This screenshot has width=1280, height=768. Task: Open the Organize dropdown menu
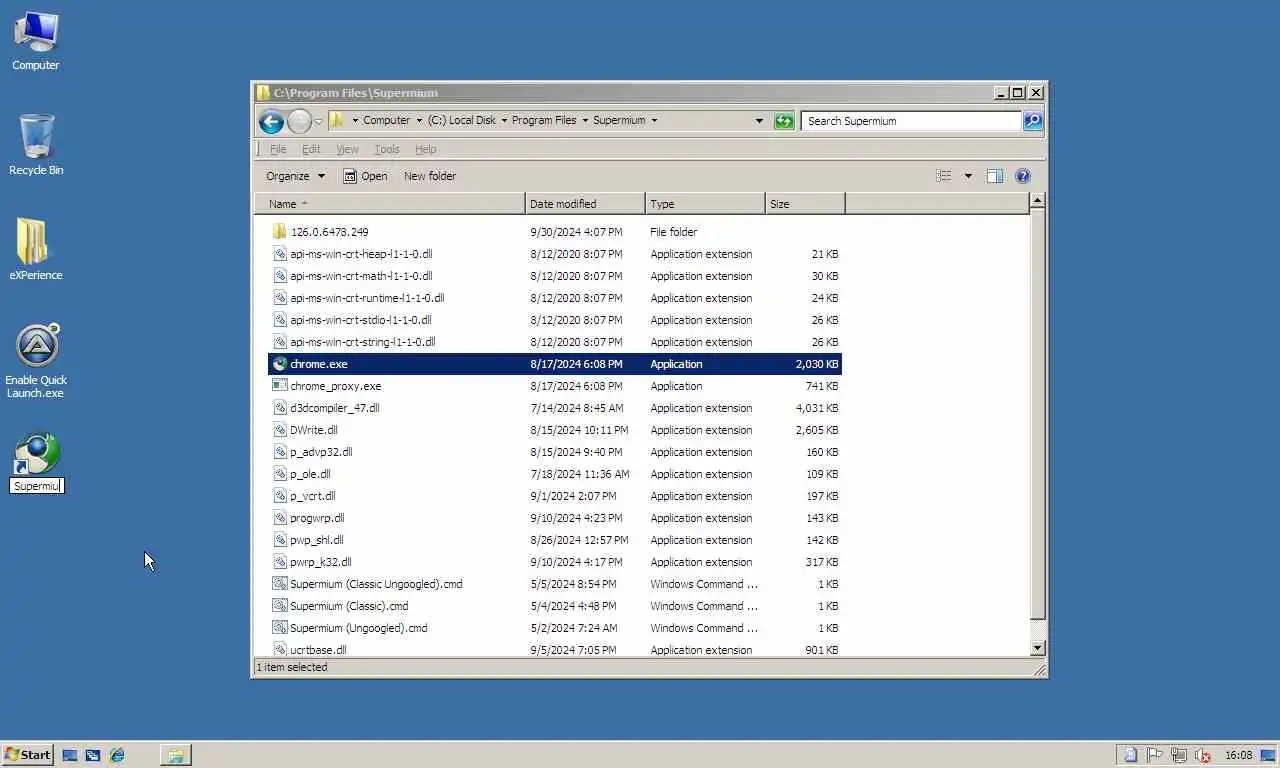pos(295,176)
